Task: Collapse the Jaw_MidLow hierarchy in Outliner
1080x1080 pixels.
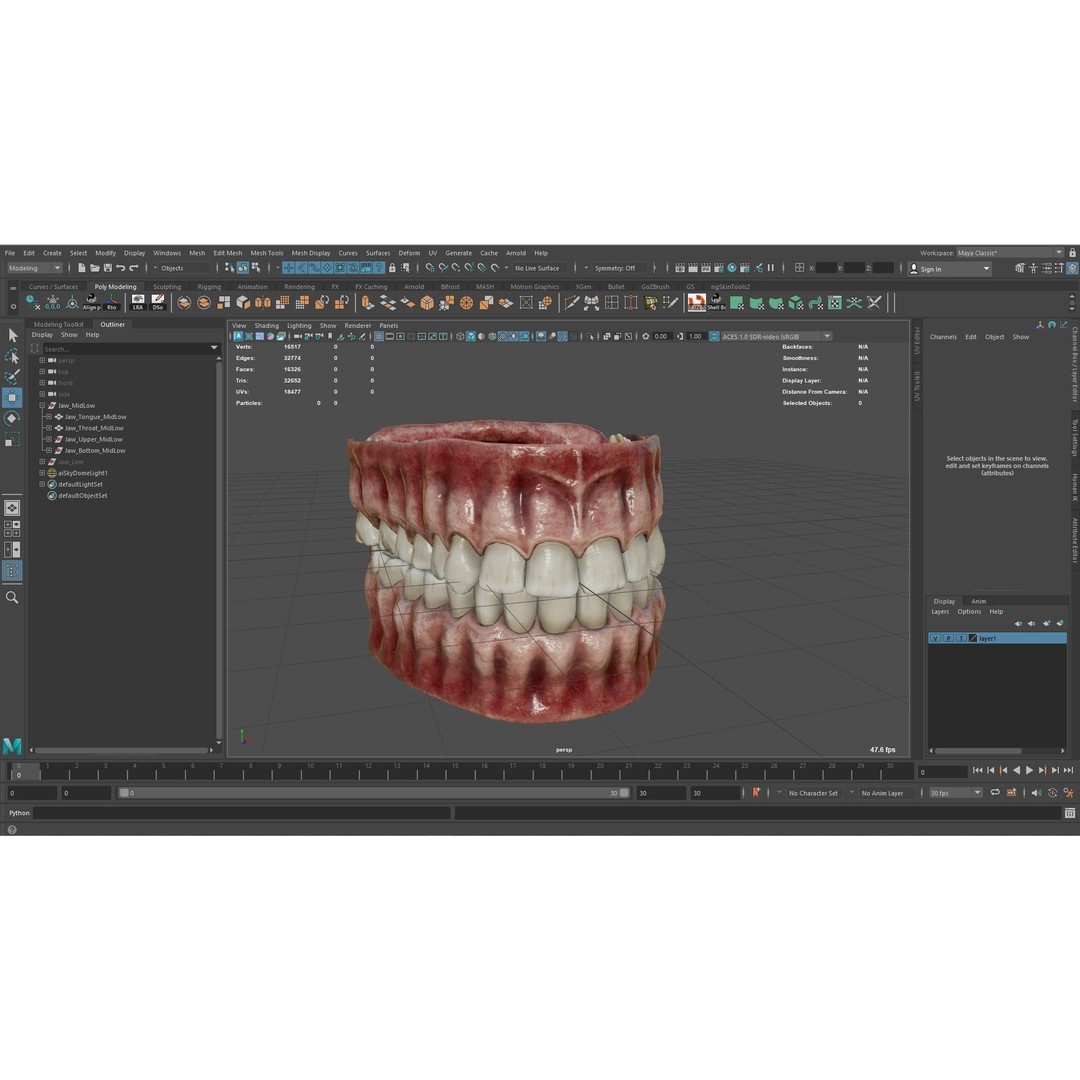Action: pyautogui.click(x=41, y=405)
